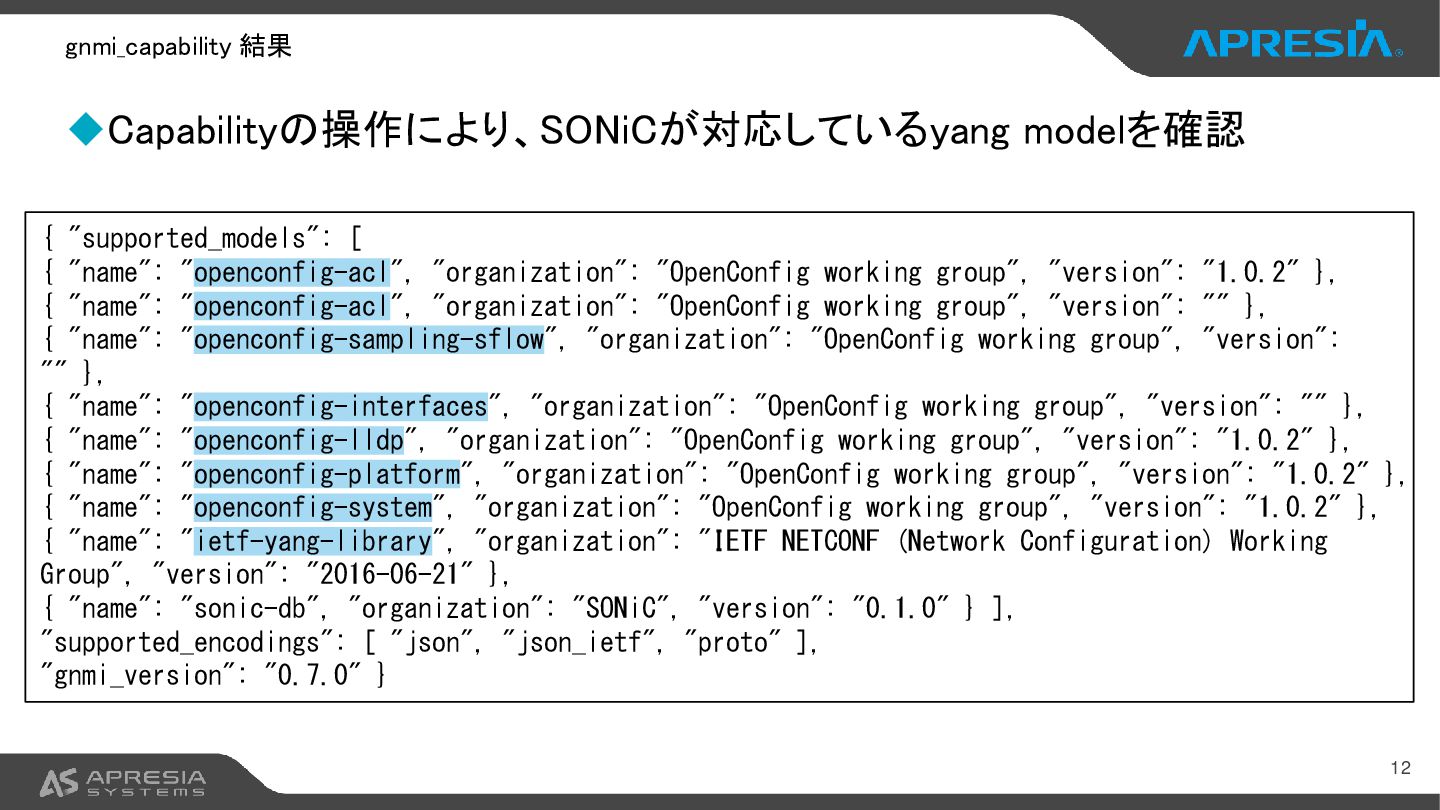Click the "SONiC" organization value
The height and width of the screenshot is (810, 1440).
[620, 608]
